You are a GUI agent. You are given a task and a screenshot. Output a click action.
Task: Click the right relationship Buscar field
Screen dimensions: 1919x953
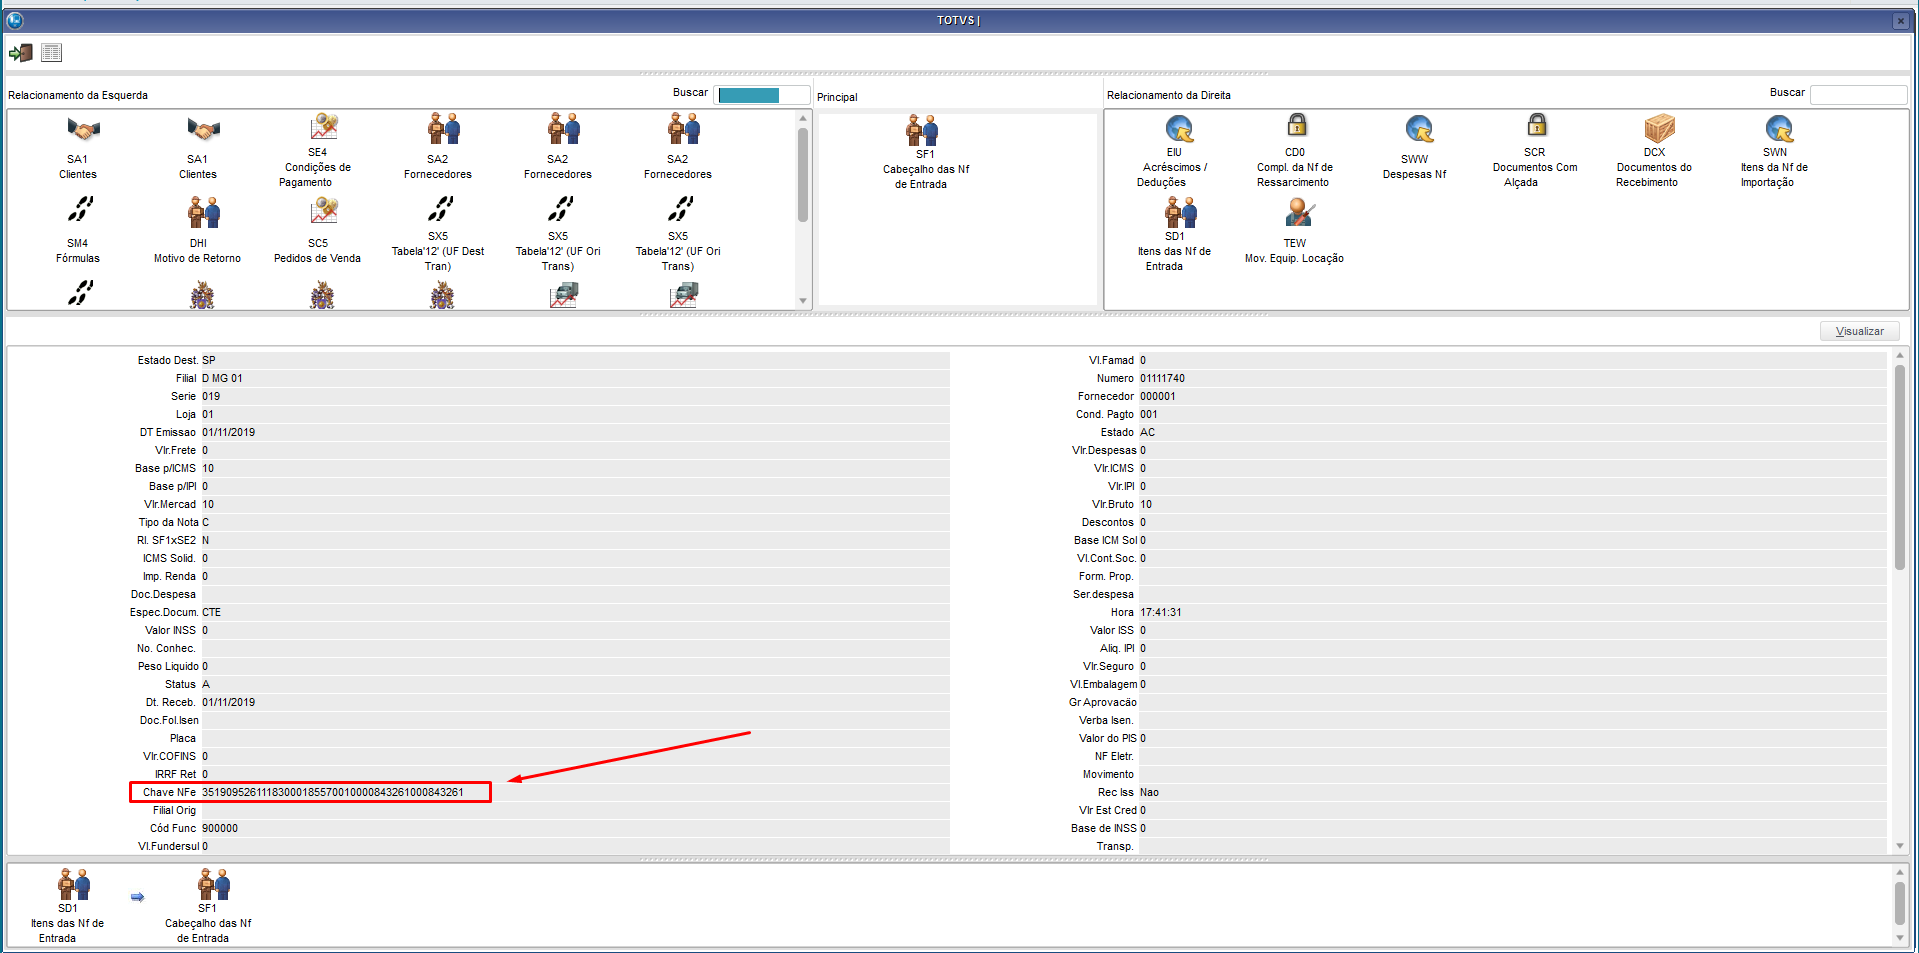pos(1858,95)
